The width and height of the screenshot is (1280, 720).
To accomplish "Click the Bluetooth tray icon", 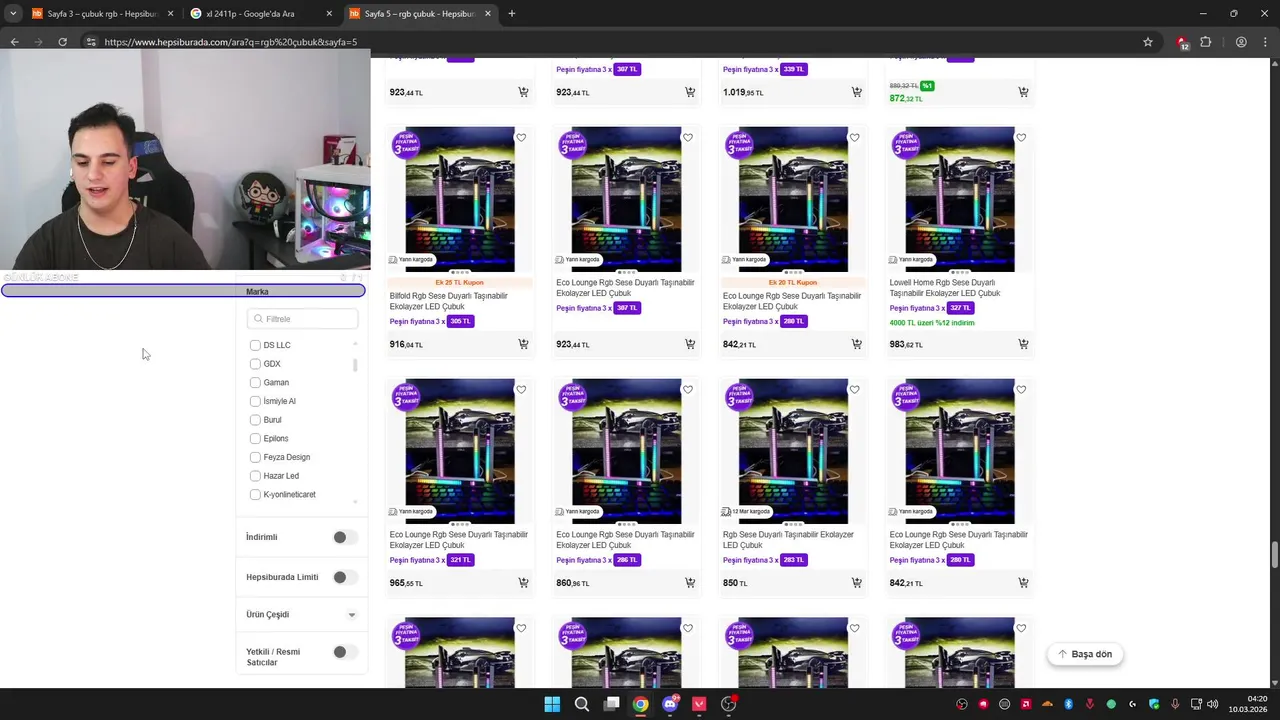I will (1069, 704).
